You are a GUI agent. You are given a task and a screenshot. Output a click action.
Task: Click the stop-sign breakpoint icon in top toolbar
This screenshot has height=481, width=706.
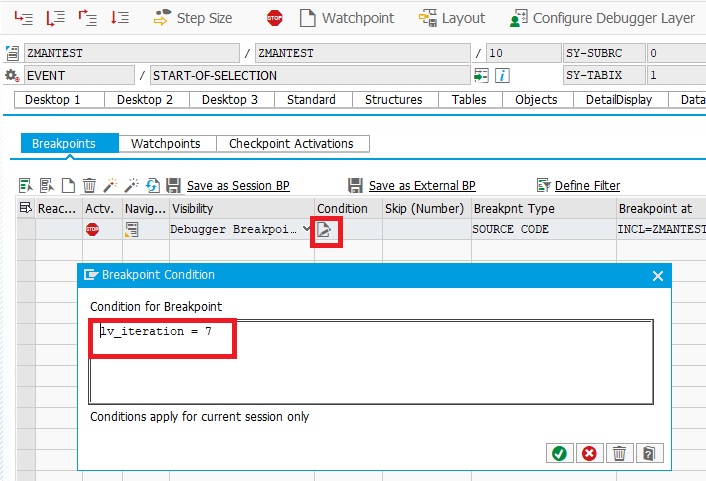point(274,18)
